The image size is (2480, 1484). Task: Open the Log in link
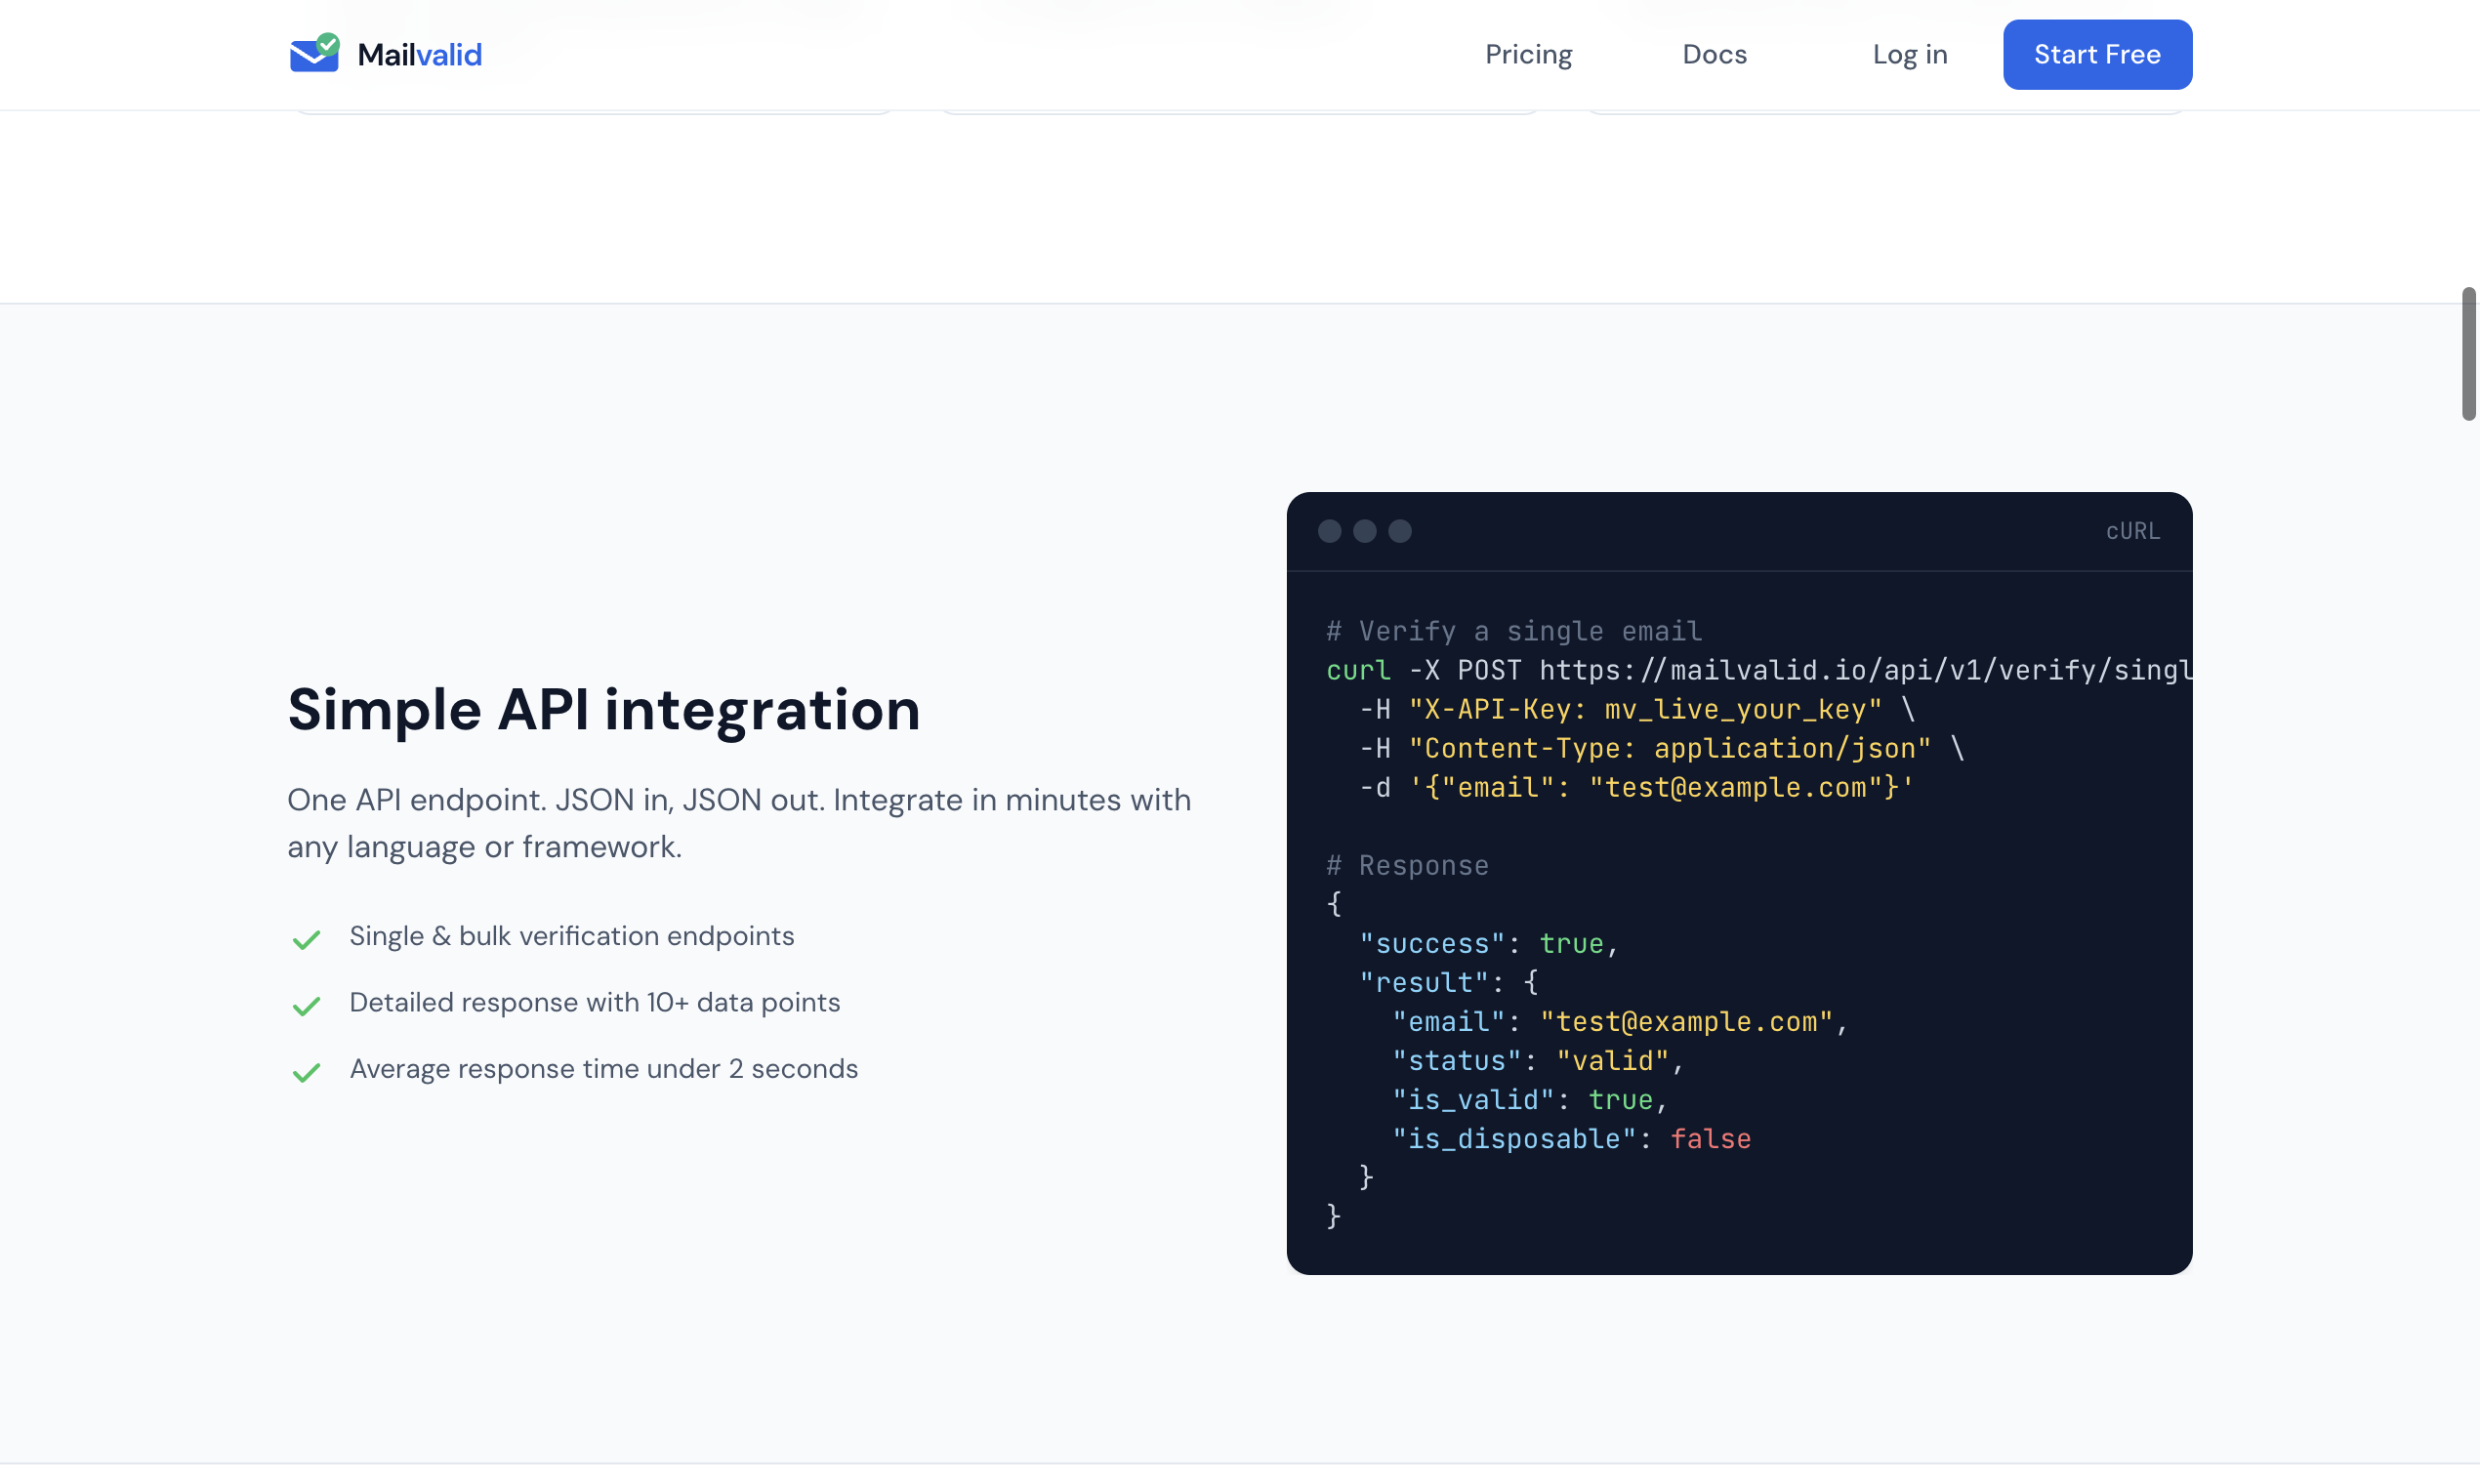click(x=1909, y=54)
